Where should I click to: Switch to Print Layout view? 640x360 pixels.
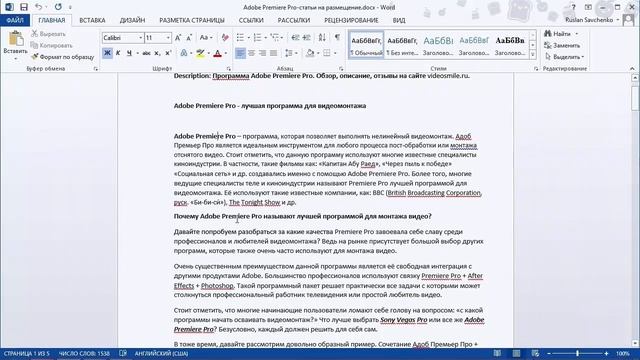point(516,353)
